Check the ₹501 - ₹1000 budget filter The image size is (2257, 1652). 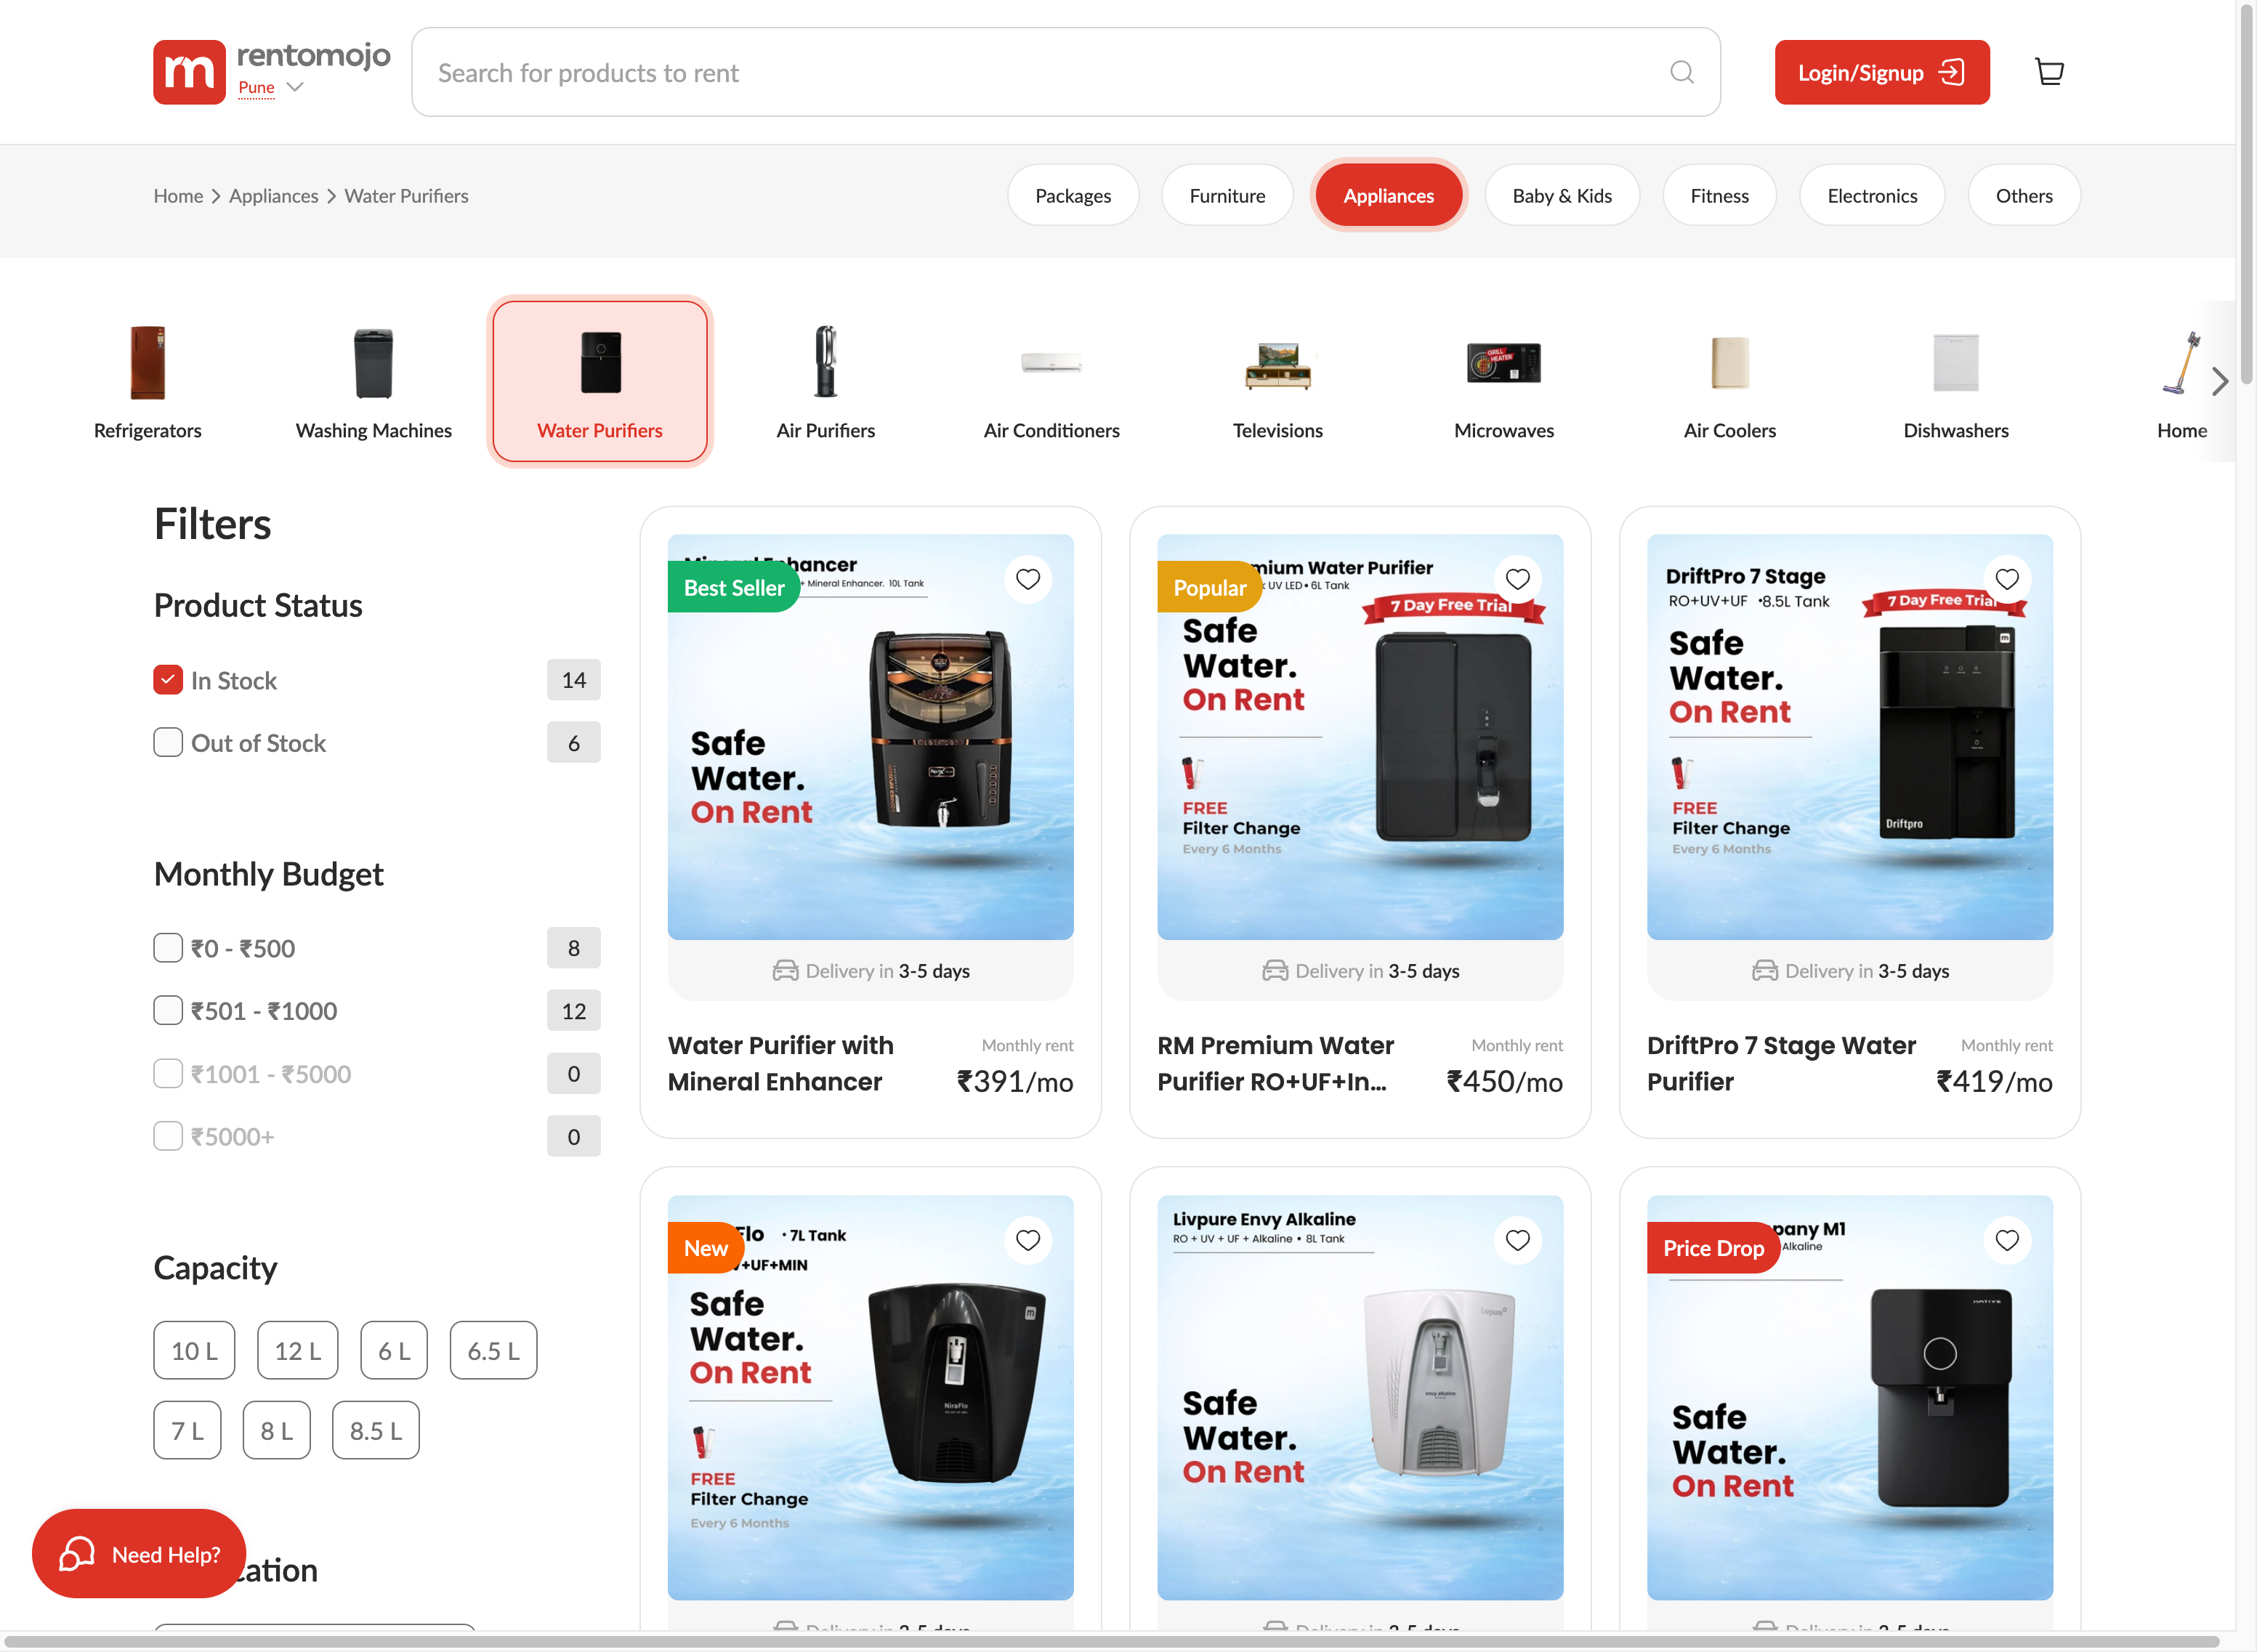[168, 1010]
